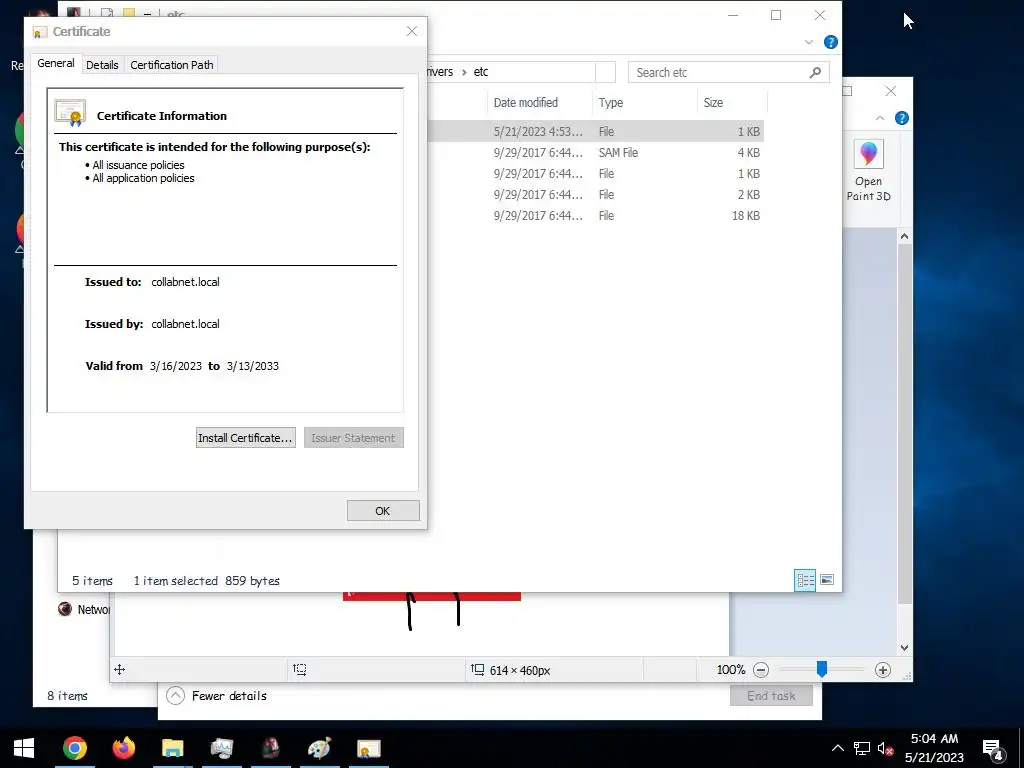
Task: Open File Explorer from the taskbar
Action: point(173,748)
